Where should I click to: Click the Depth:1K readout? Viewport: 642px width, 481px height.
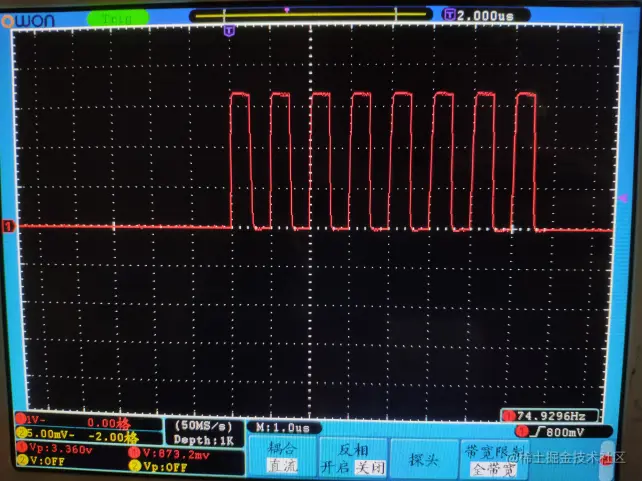(203, 440)
